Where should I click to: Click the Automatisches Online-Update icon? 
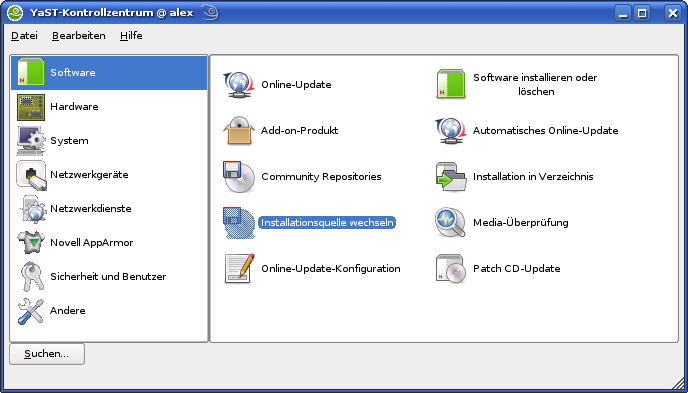coord(451,130)
